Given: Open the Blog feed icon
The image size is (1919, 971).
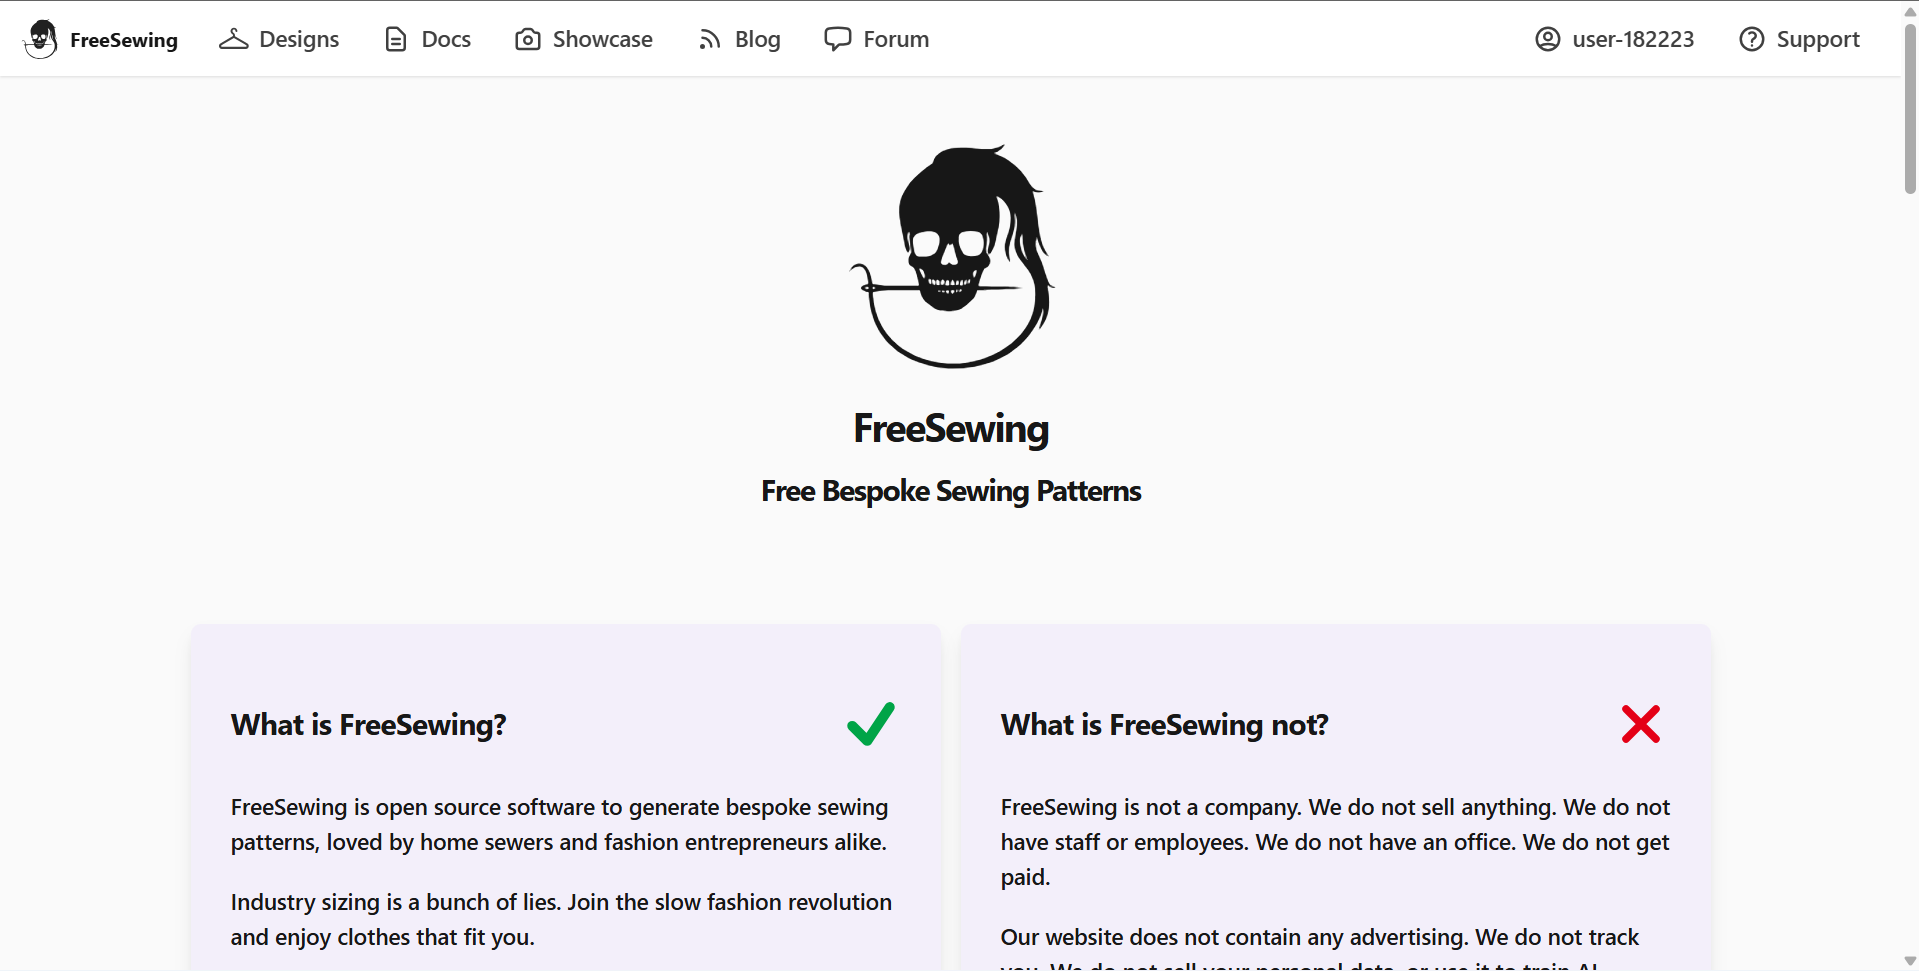Looking at the screenshot, I should [x=708, y=38].
